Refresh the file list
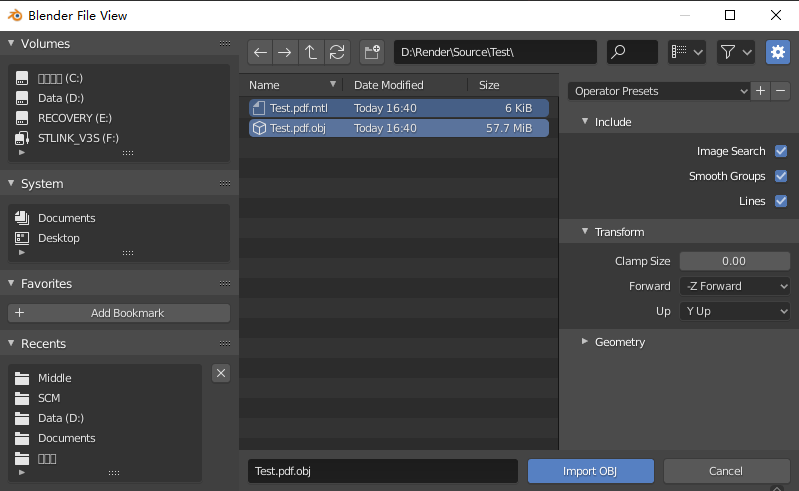Viewport: 799px width, 491px height. pos(337,52)
